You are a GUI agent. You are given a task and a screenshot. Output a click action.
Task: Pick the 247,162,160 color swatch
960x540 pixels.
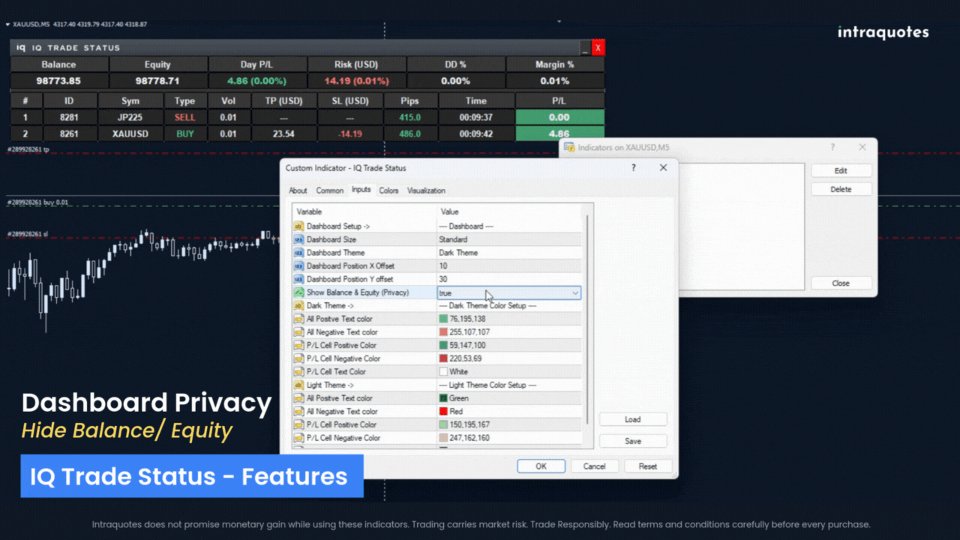coord(443,438)
